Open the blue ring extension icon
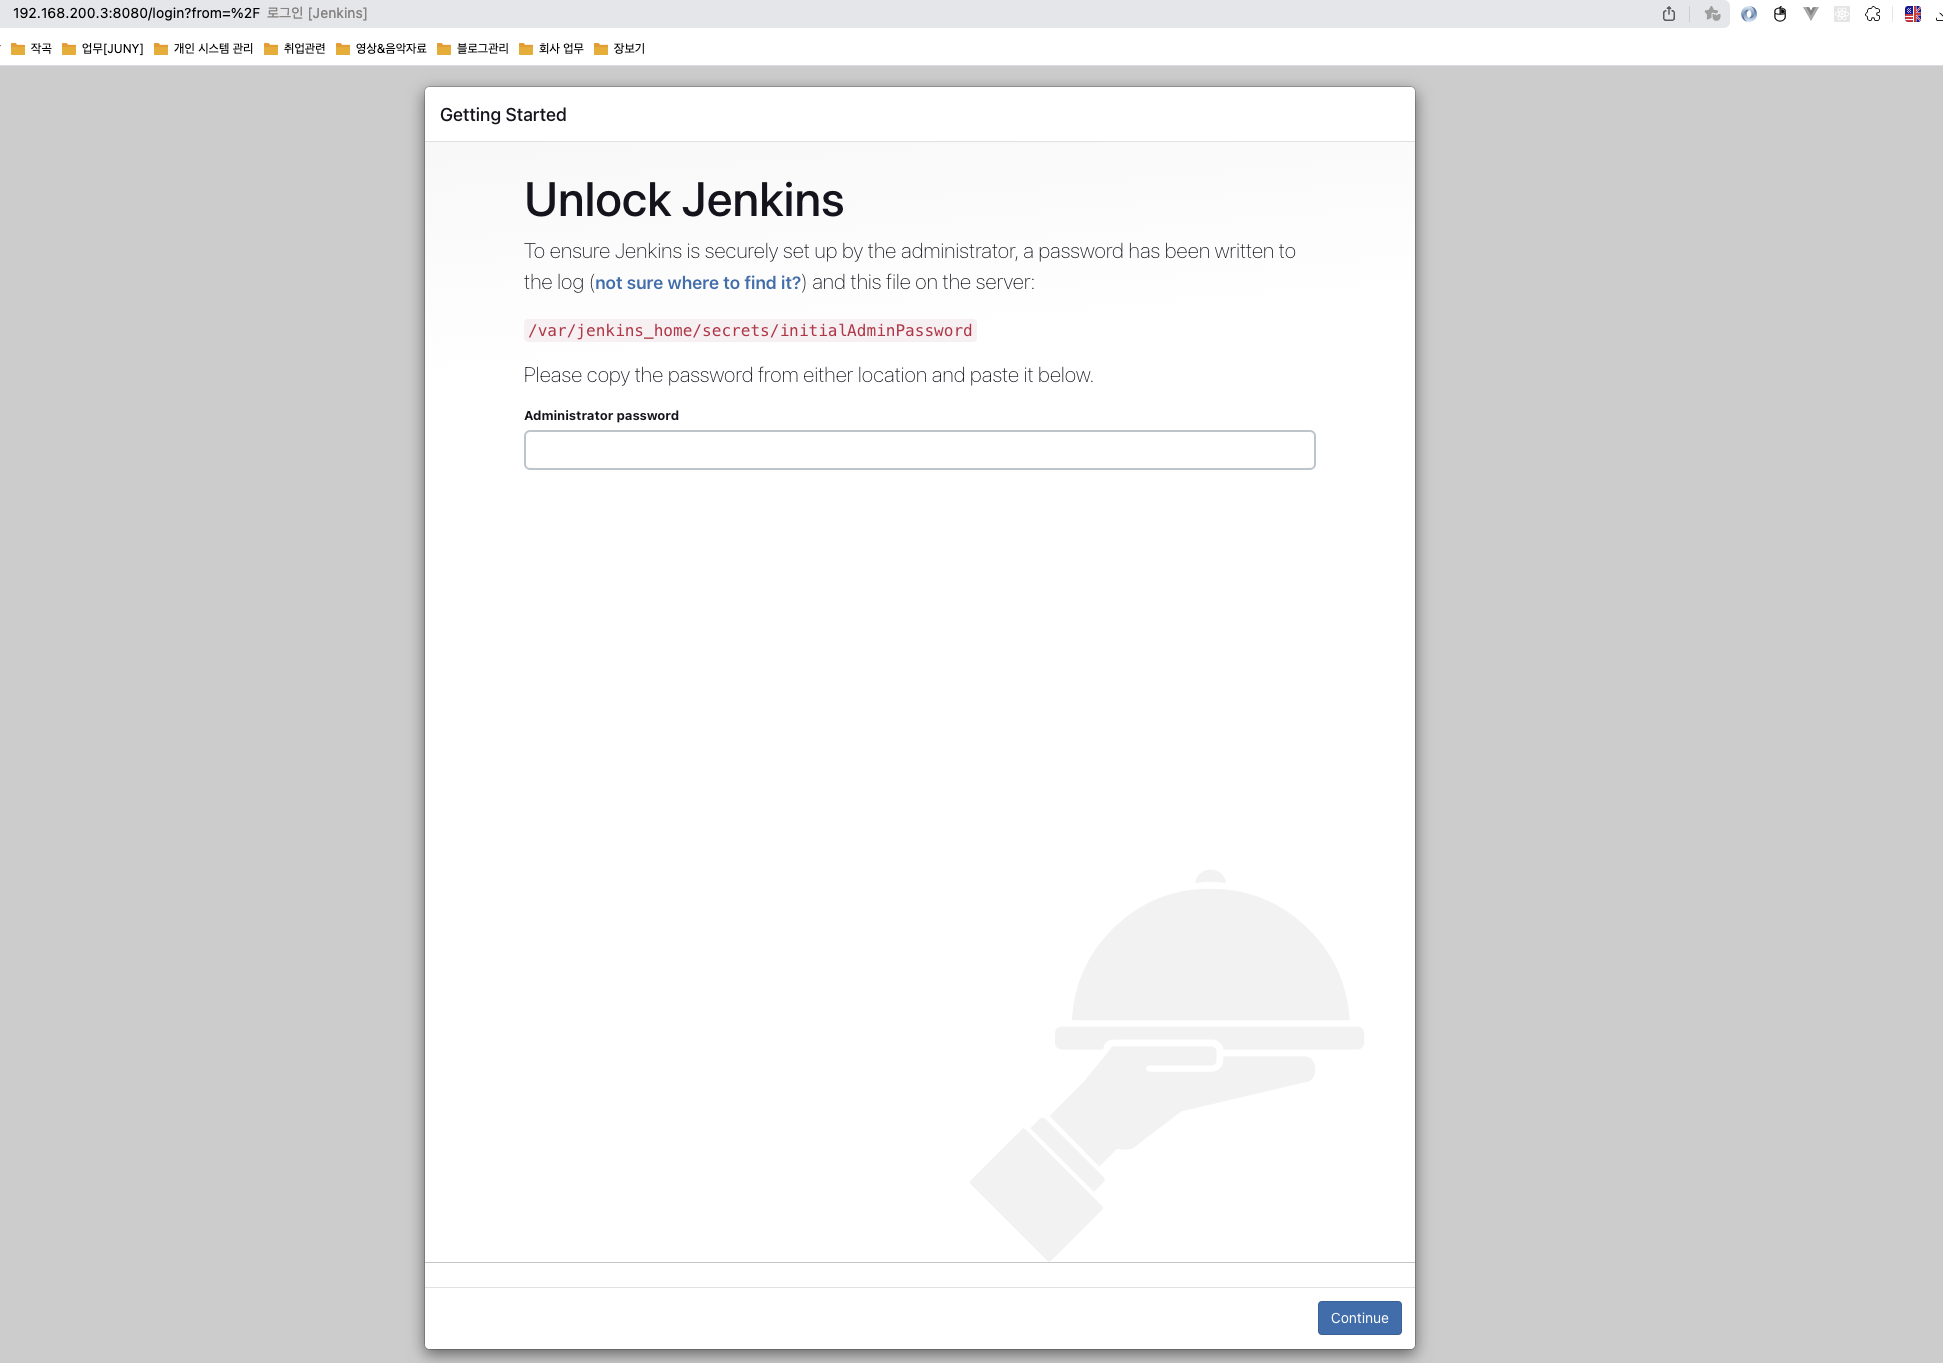 1749,14
